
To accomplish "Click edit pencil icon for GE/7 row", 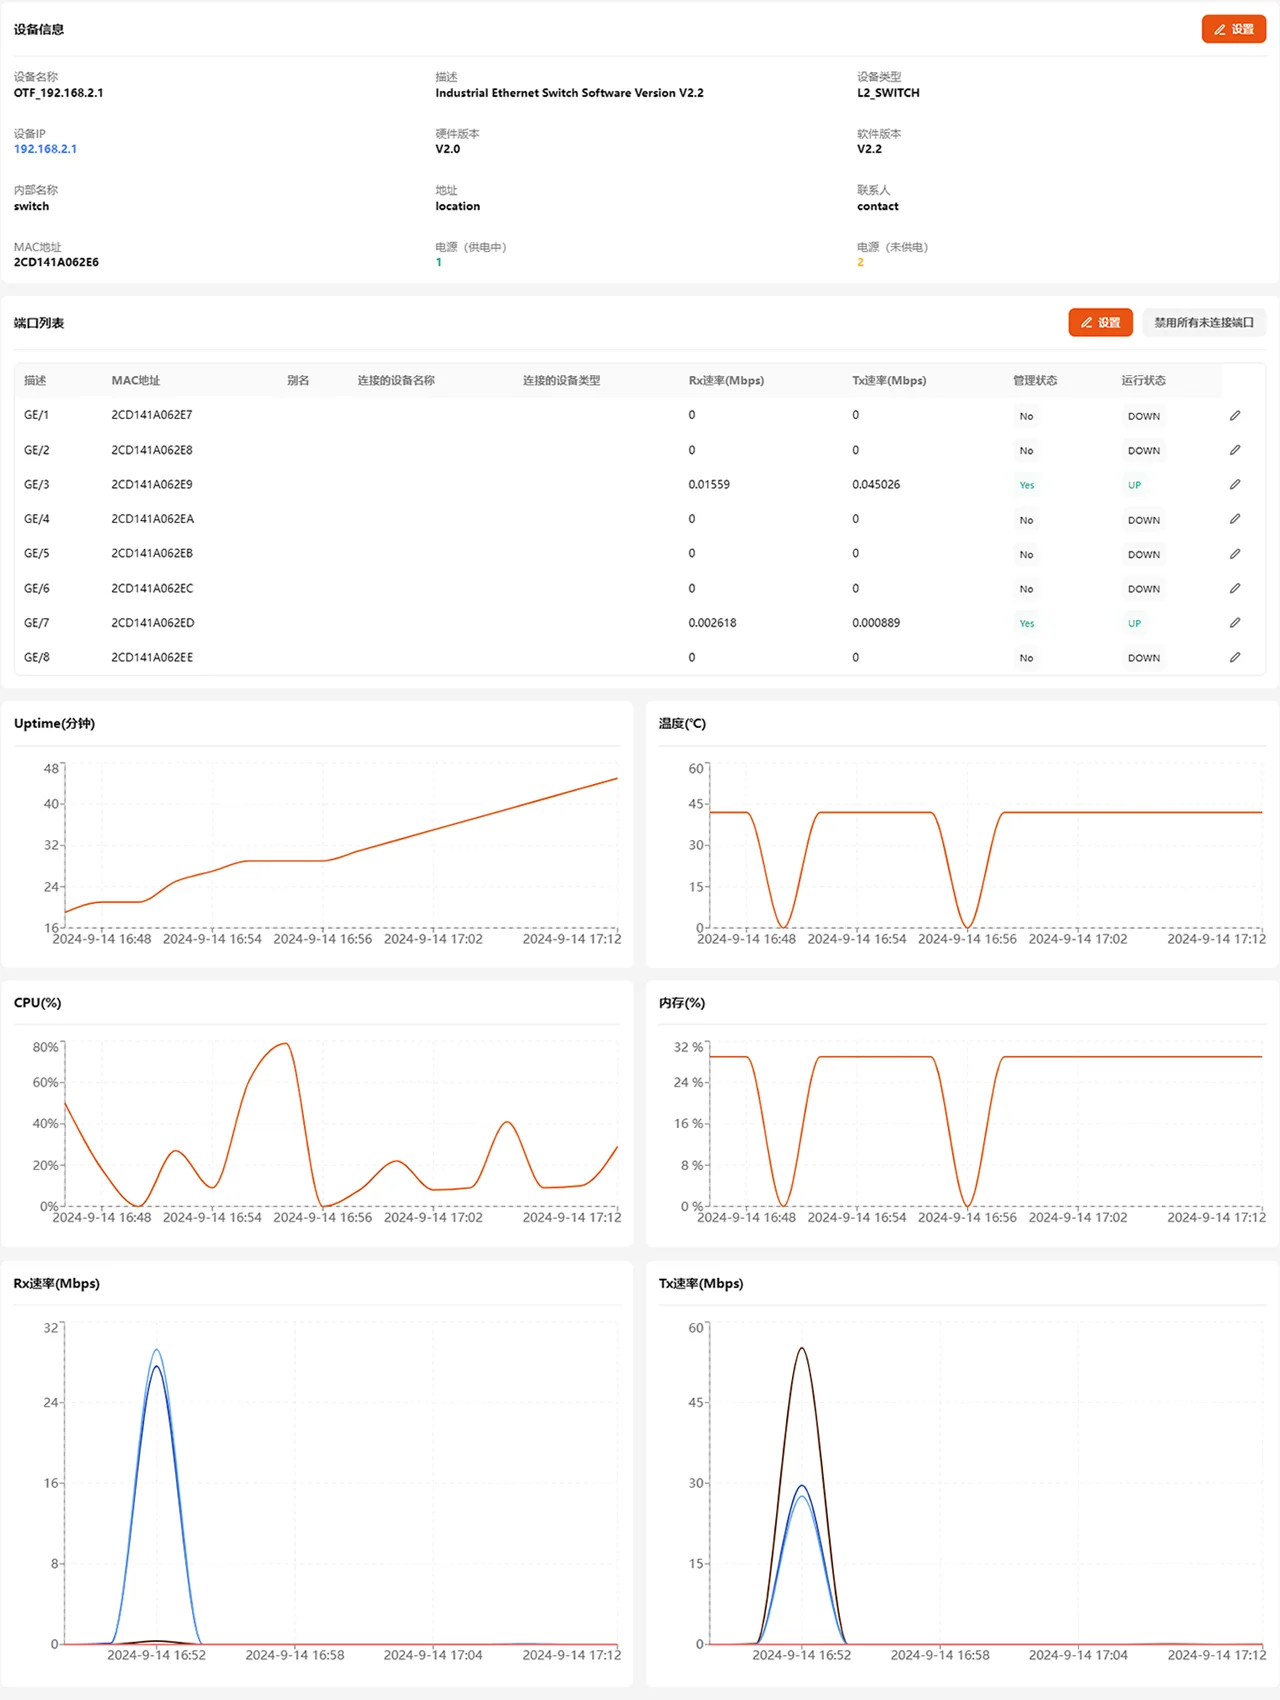I will [1235, 622].
